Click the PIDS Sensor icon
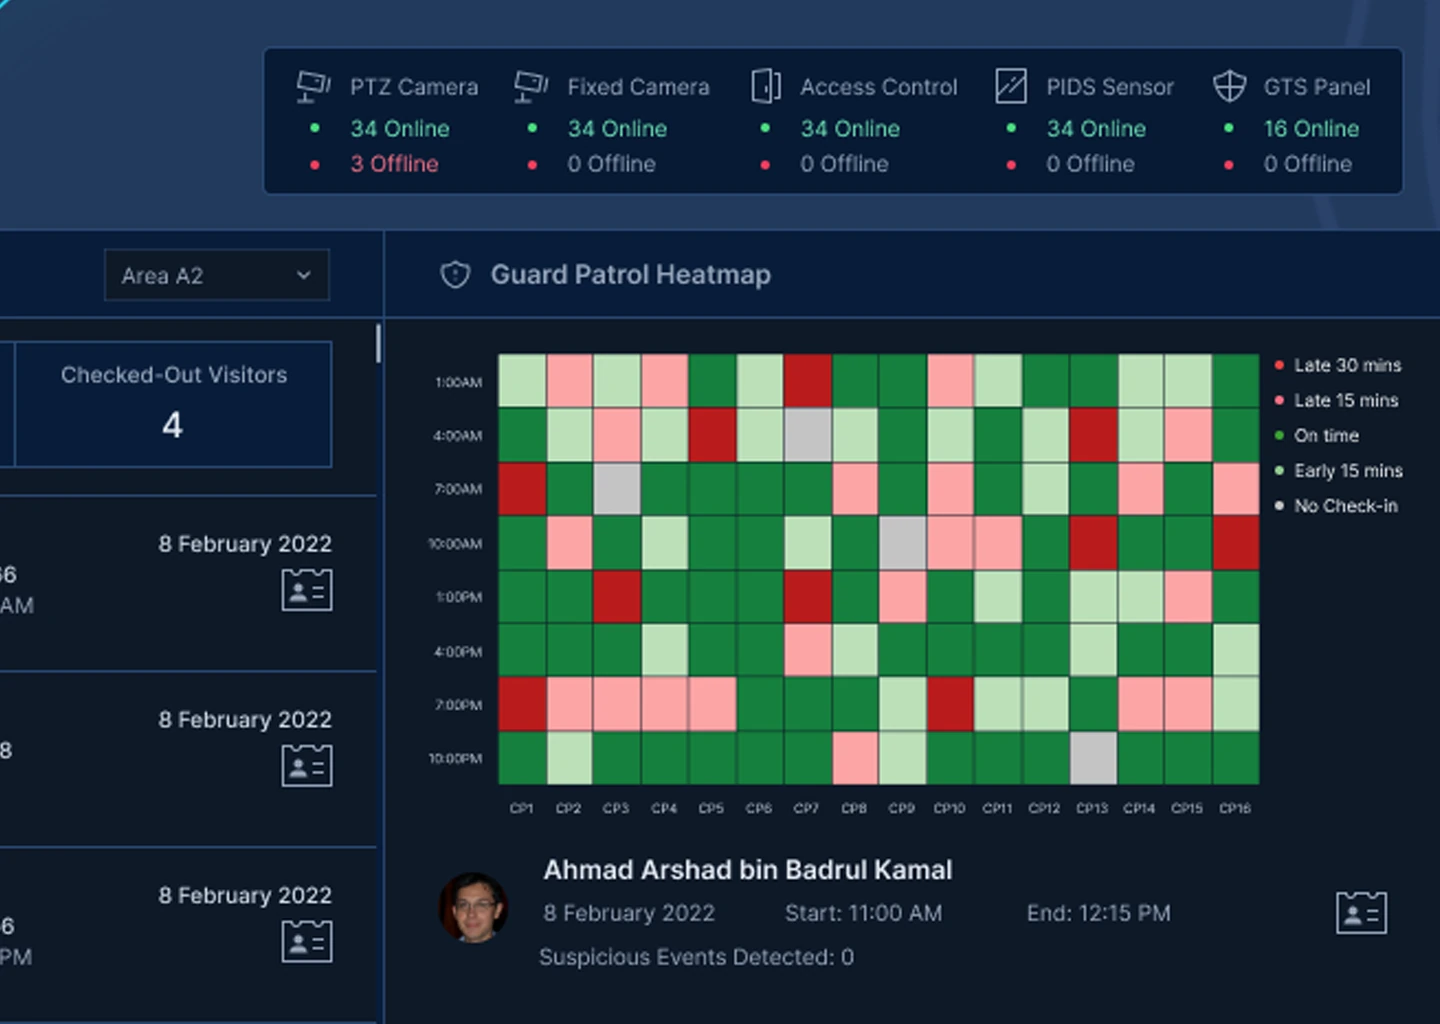The height and width of the screenshot is (1024, 1440). click(1011, 87)
